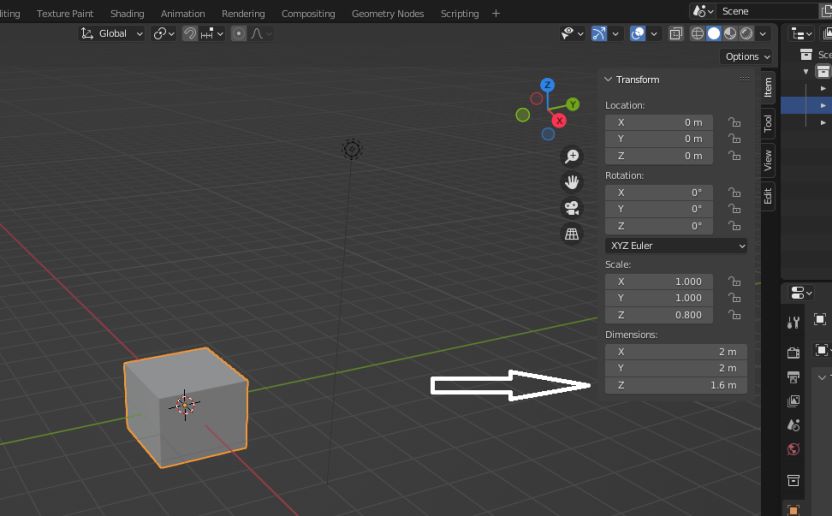Open the View tab in the sidebar
The width and height of the screenshot is (832, 516).
point(768,158)
